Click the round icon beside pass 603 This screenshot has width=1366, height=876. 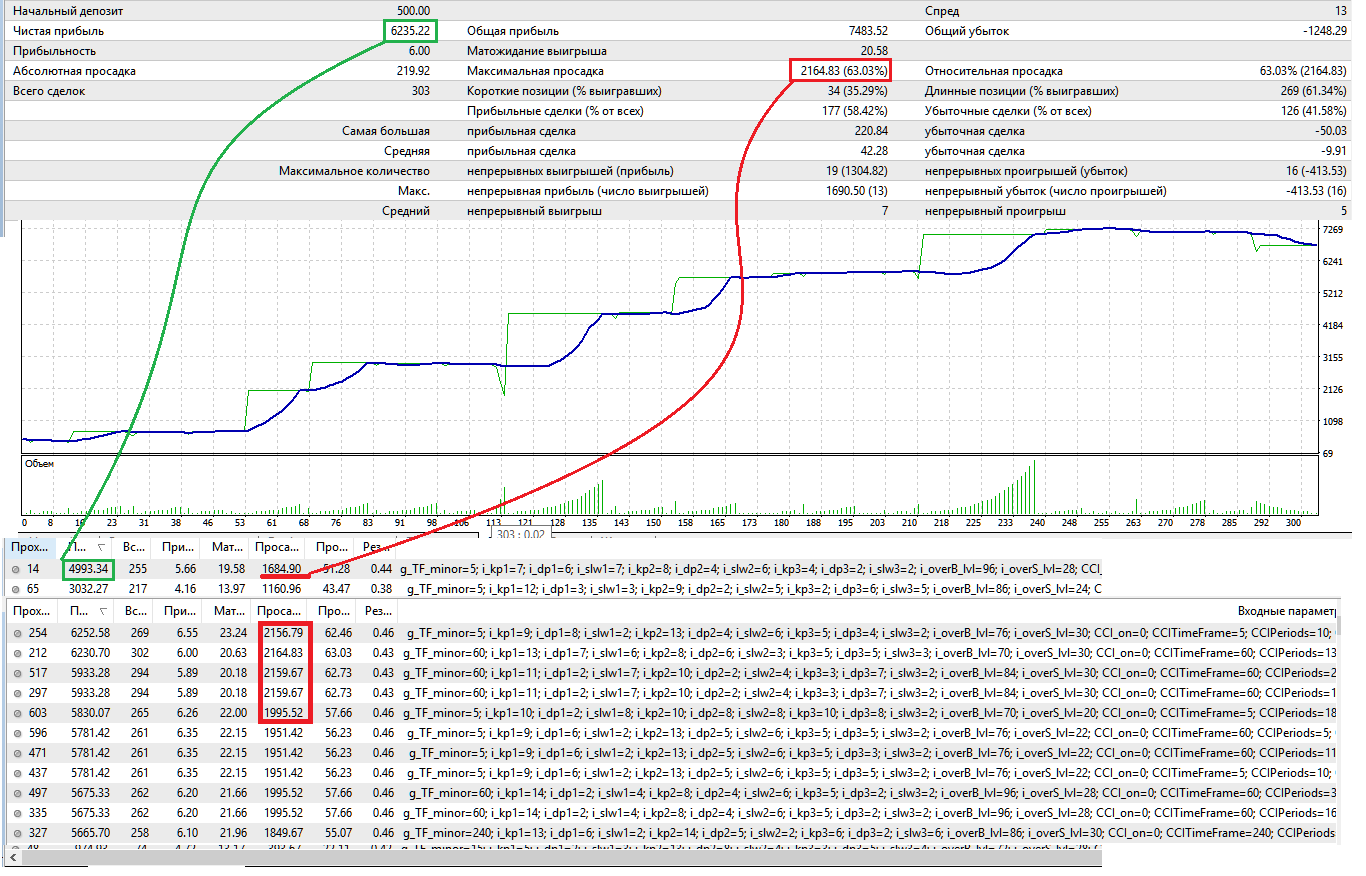click(x=15, y=712)
